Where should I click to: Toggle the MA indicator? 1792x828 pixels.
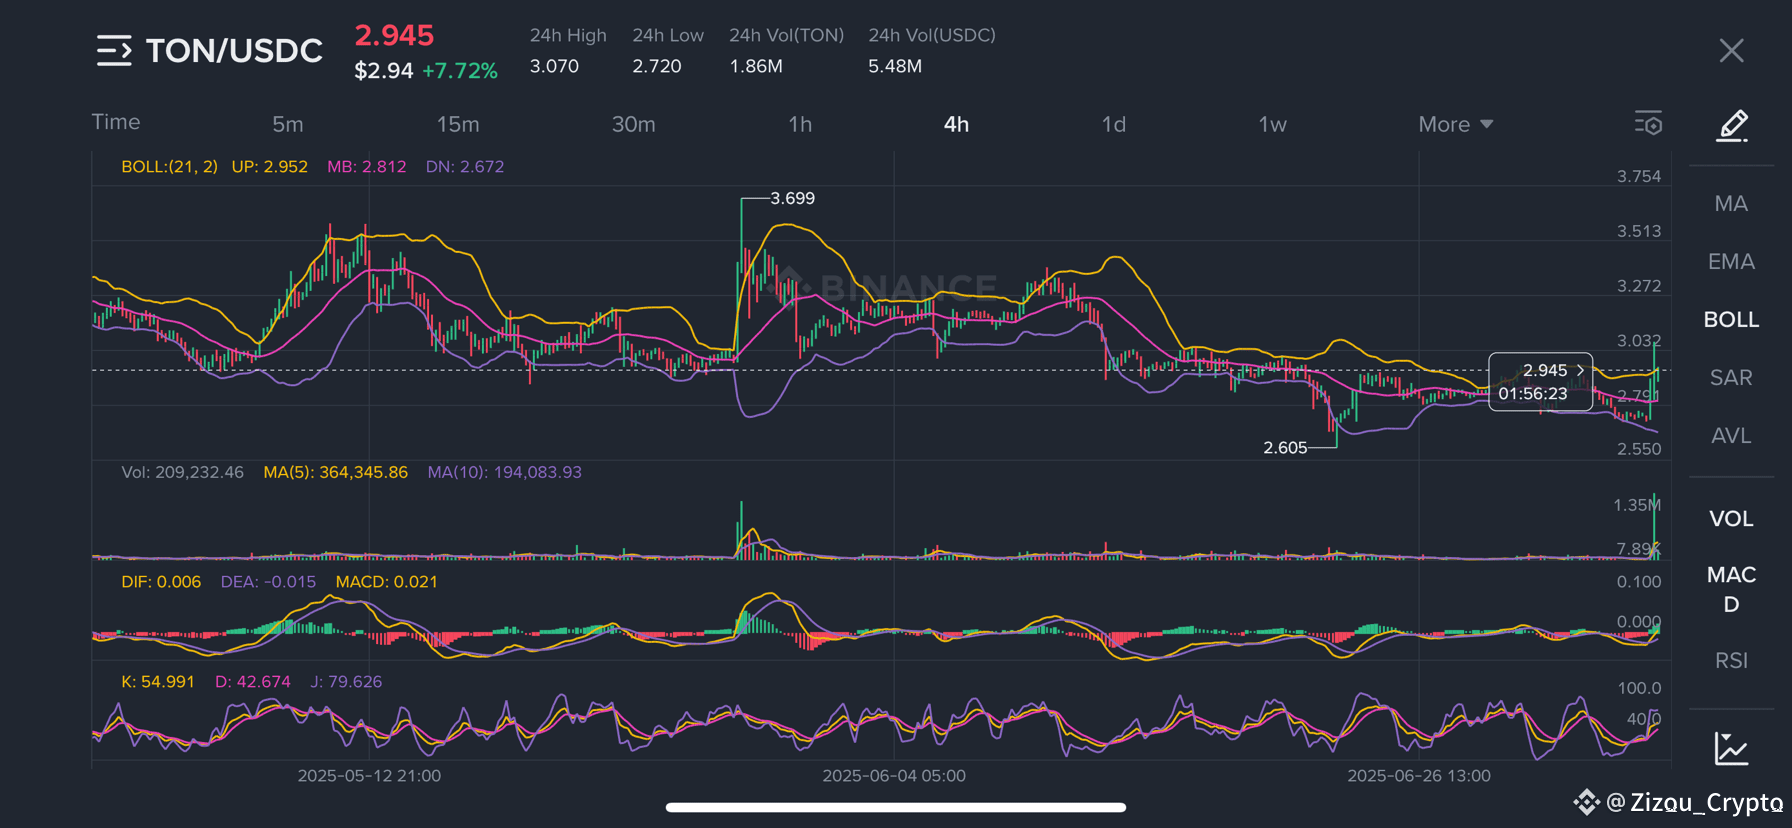pyautogui.click(x=1731, y=204)
